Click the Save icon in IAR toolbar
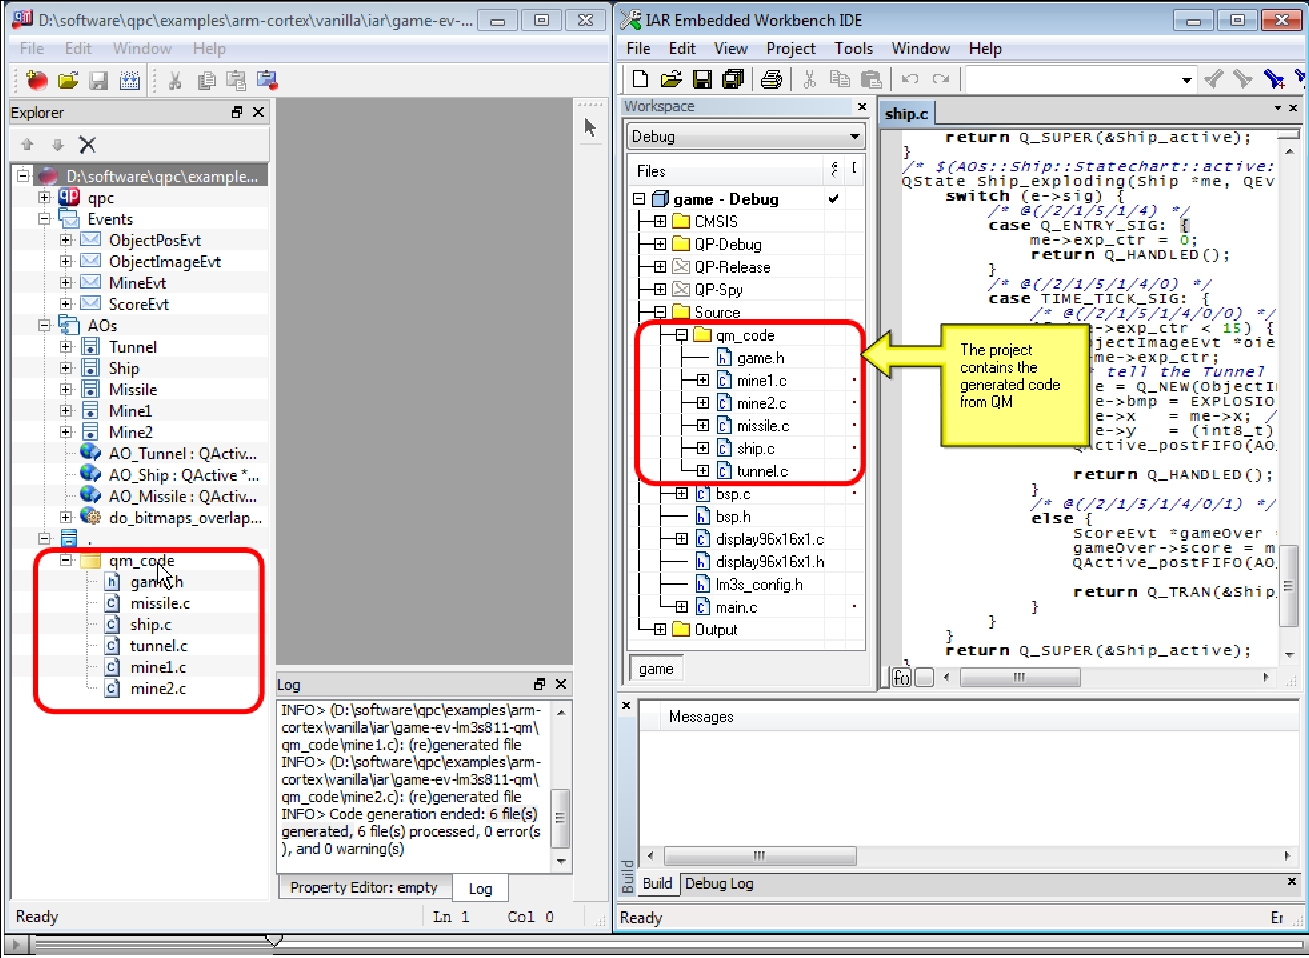 (702, 79)
